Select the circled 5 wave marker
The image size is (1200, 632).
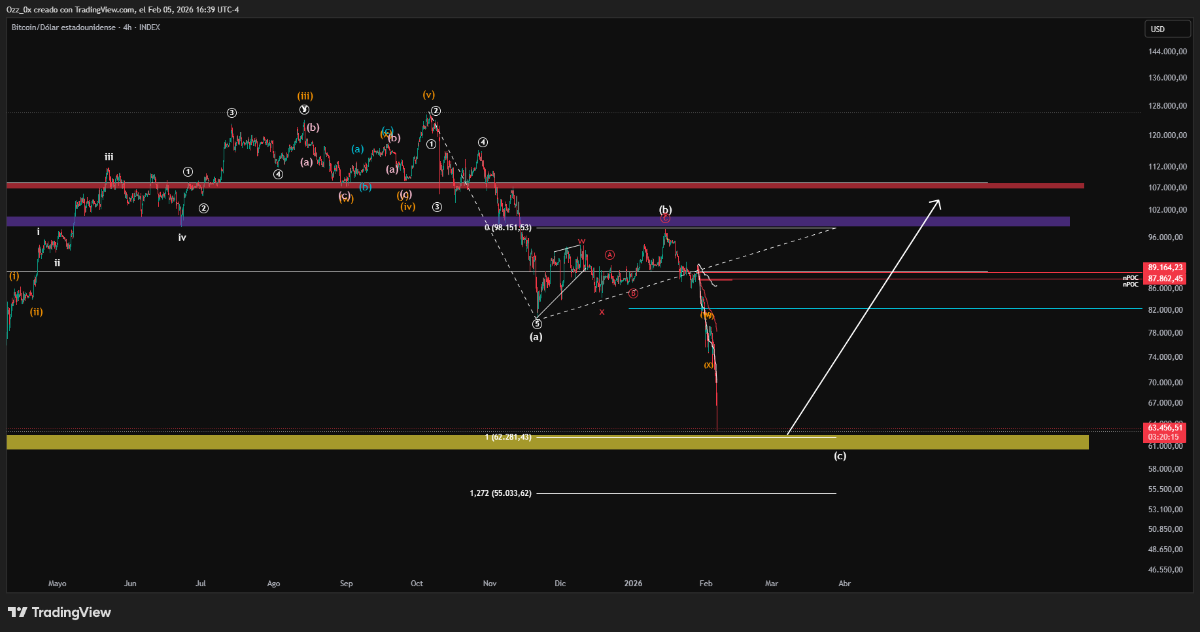coord(537,324)
